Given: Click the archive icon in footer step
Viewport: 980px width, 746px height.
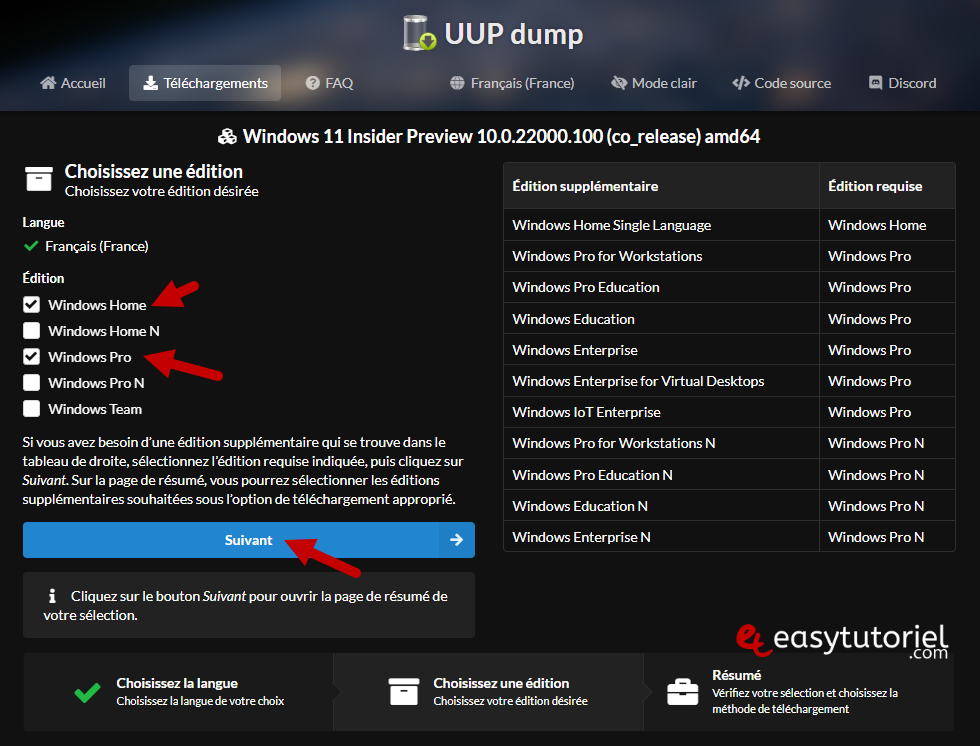Looking at the screenshot, I should (404, 691).
